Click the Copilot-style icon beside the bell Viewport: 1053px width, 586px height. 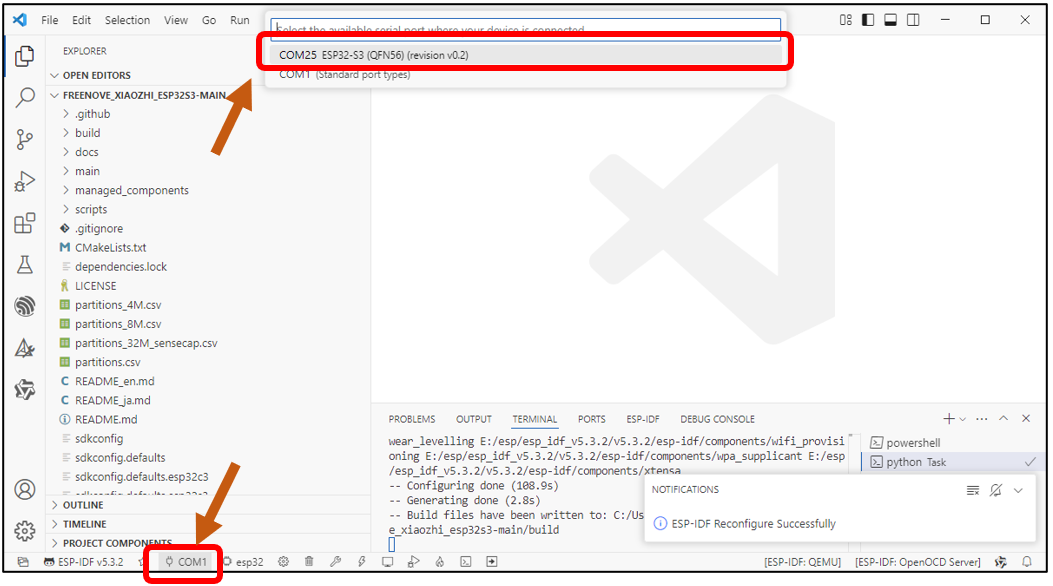pyautogui.click(x=1001, y=562)
